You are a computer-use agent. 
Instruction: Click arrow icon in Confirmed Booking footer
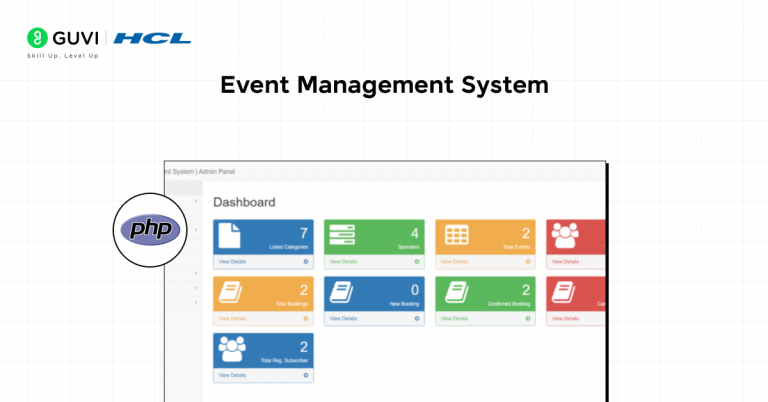pos(527,319)
